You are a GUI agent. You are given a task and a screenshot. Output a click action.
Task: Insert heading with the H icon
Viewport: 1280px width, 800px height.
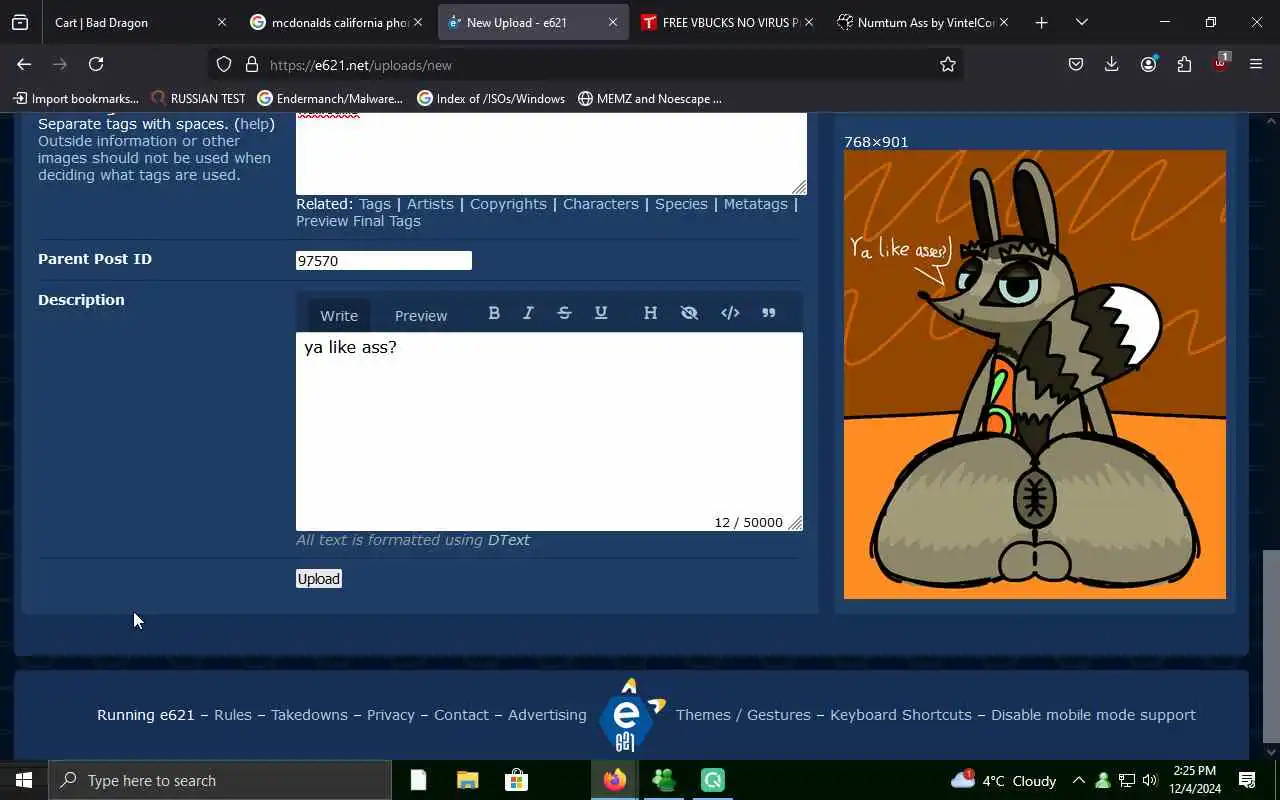coord(650,313)
